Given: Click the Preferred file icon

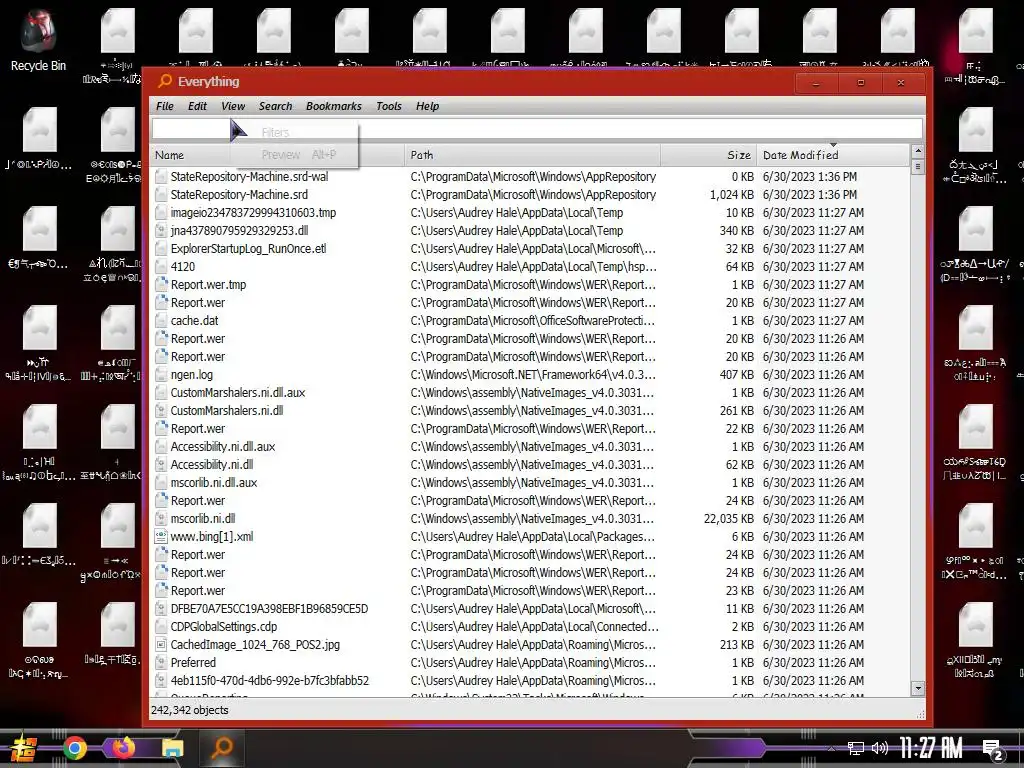Looking at the screenshot, I should (x=161, y=662).
